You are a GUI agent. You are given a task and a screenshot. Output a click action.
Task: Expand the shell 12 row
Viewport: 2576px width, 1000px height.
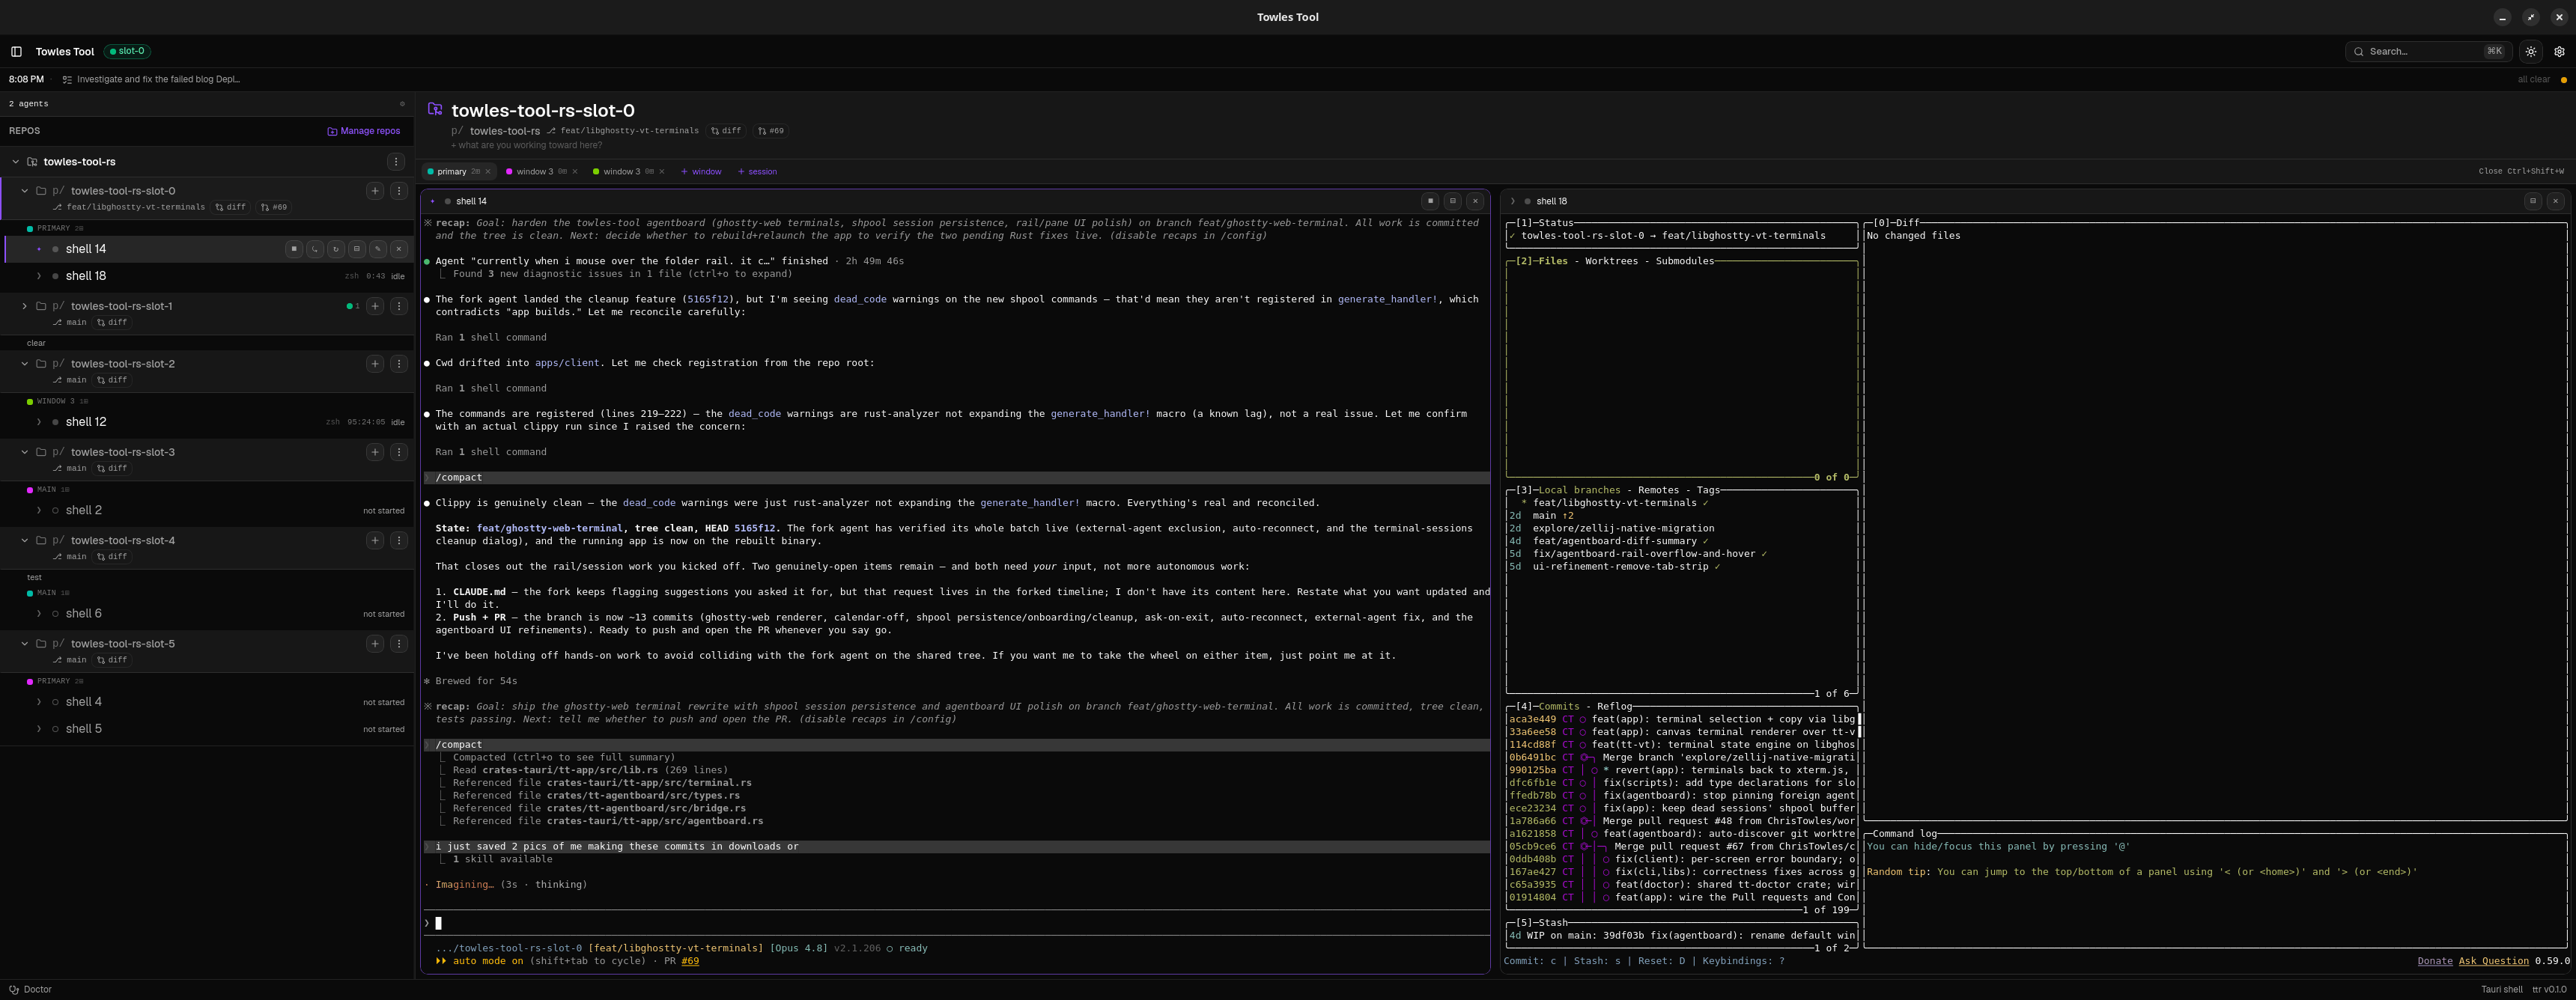[x=39, y=422]
